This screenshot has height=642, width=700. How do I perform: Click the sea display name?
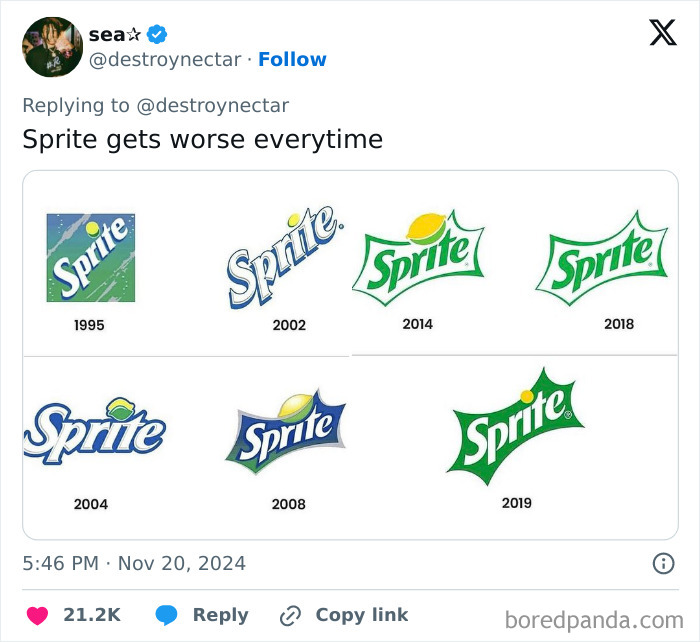107,34
